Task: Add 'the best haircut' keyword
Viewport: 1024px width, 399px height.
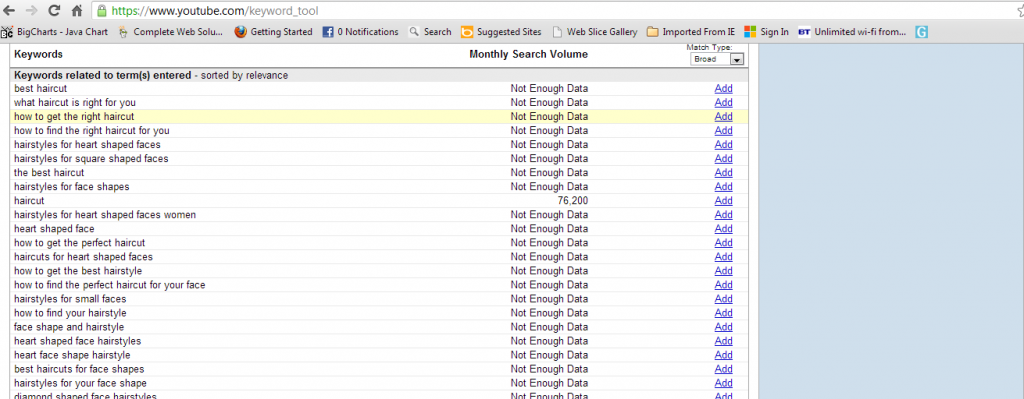Action: coord(724,172)
